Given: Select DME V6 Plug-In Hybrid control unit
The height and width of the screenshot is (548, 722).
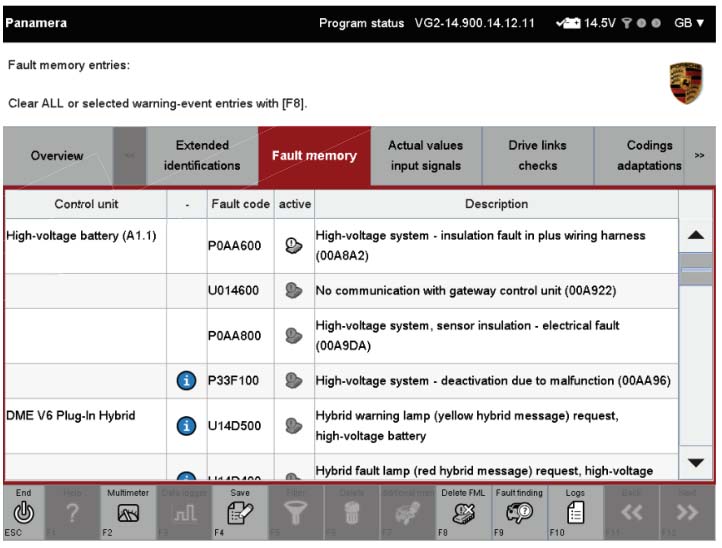Looking at the screenshot, I should 71,416.
